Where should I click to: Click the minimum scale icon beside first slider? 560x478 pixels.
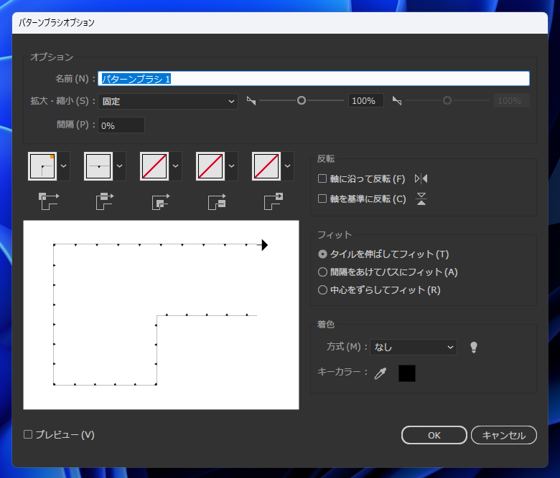[x=251, y=101]
